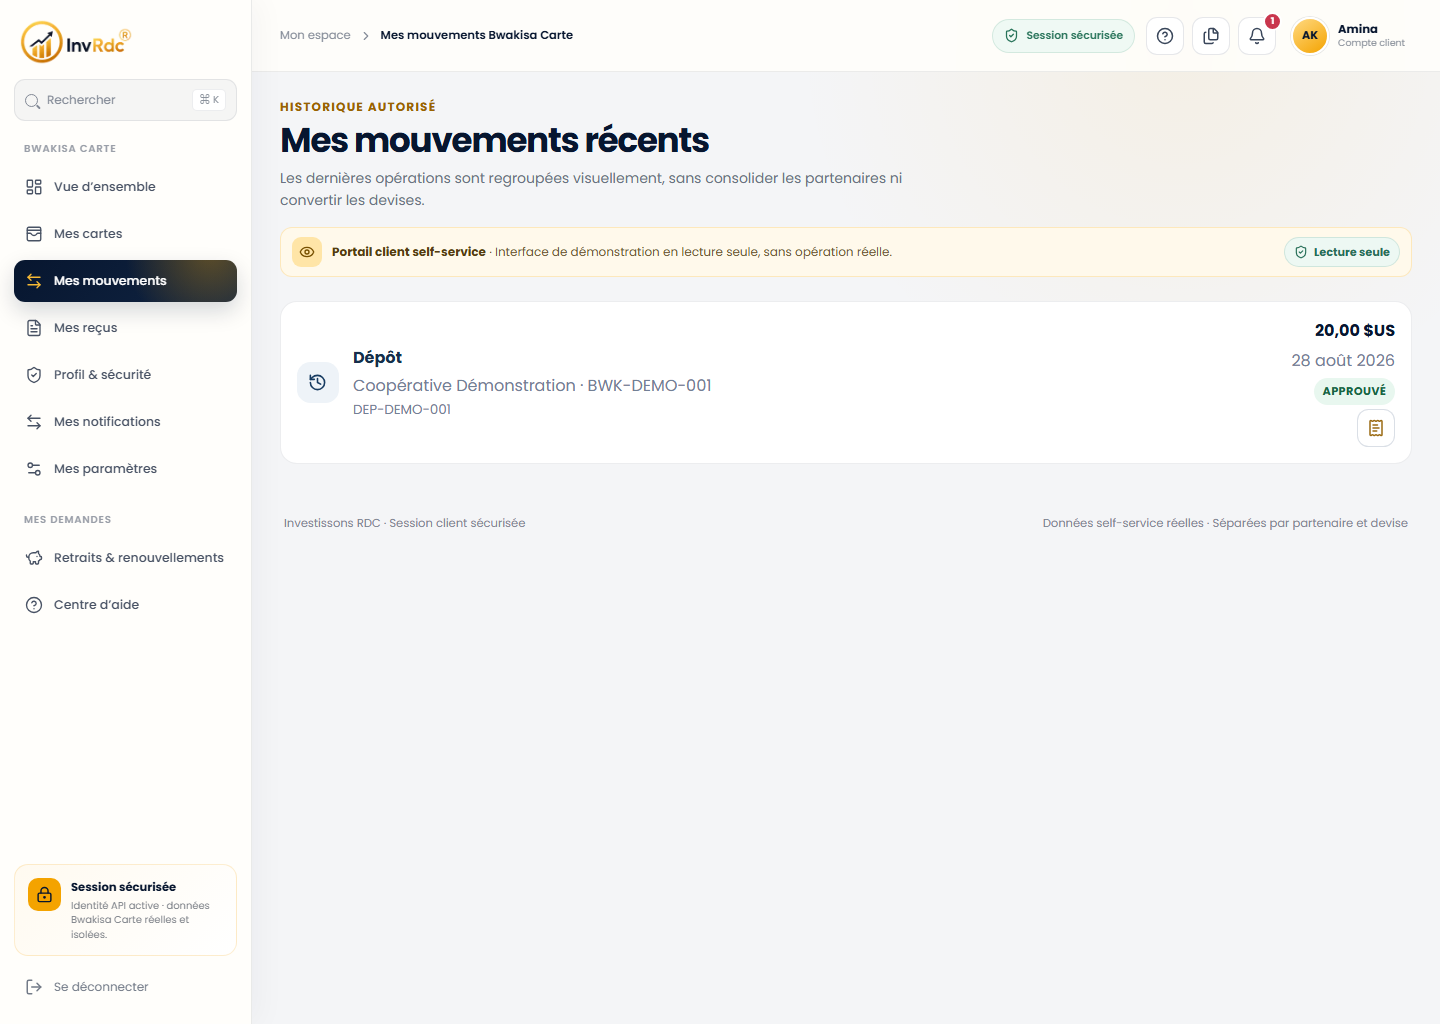Click the APPROUVÉ status badge
The height and width of the screenshot is (1024, 1440).
tap(1354, 391)
